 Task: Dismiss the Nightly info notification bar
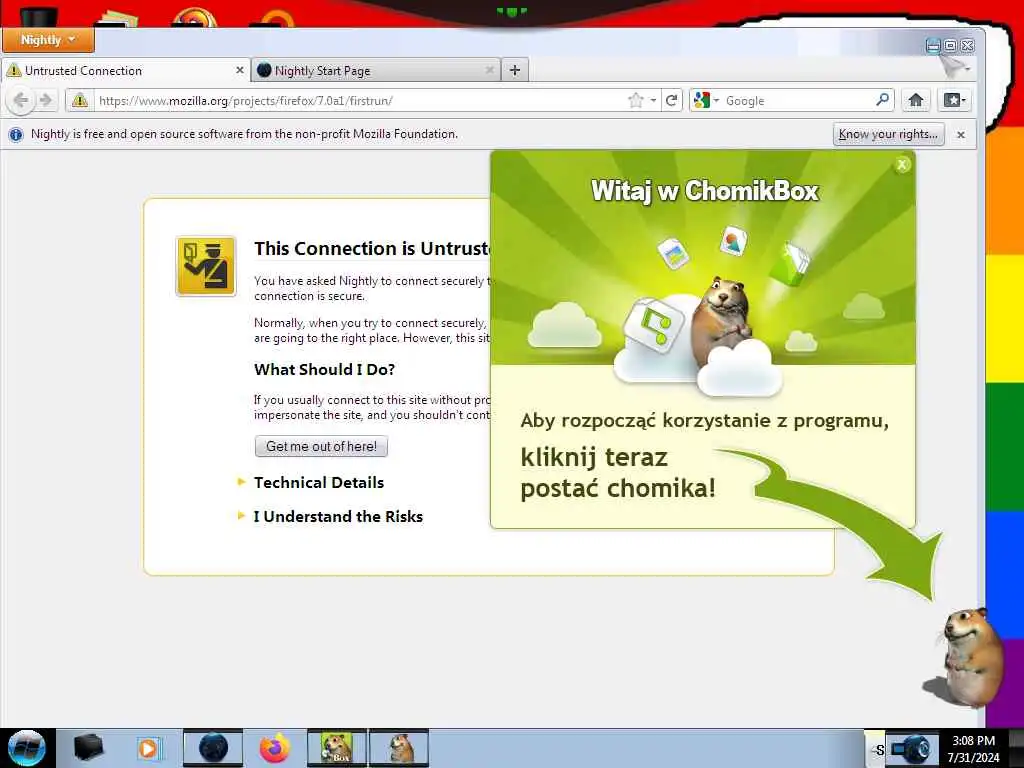[x=961, y=135]
